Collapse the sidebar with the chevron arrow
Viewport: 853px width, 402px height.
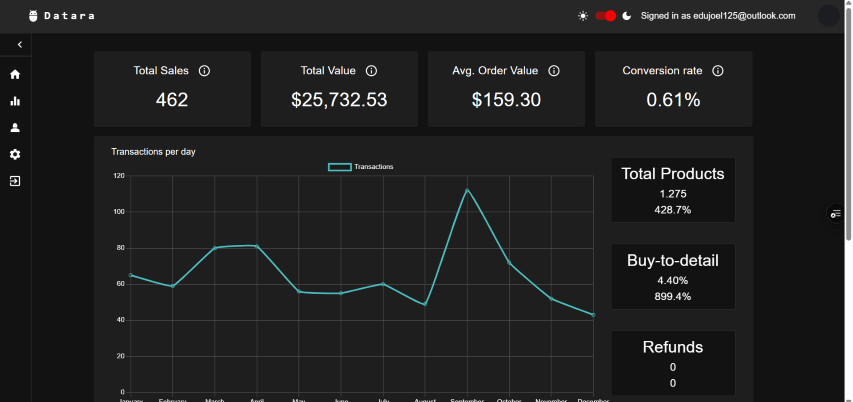pos(20,45)
